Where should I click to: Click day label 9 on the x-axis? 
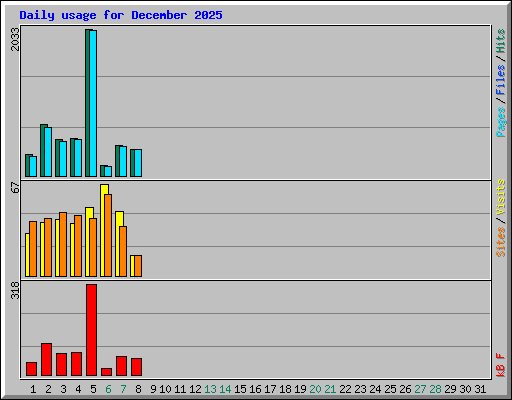[153, 389]
